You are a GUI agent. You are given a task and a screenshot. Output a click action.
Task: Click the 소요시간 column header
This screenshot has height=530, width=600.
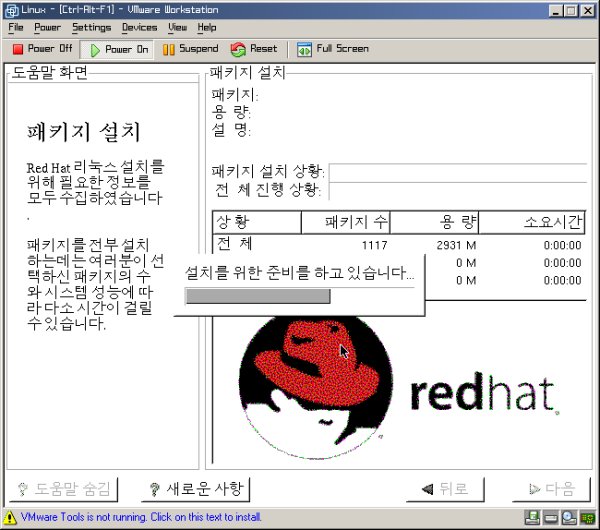click(532, 222)
